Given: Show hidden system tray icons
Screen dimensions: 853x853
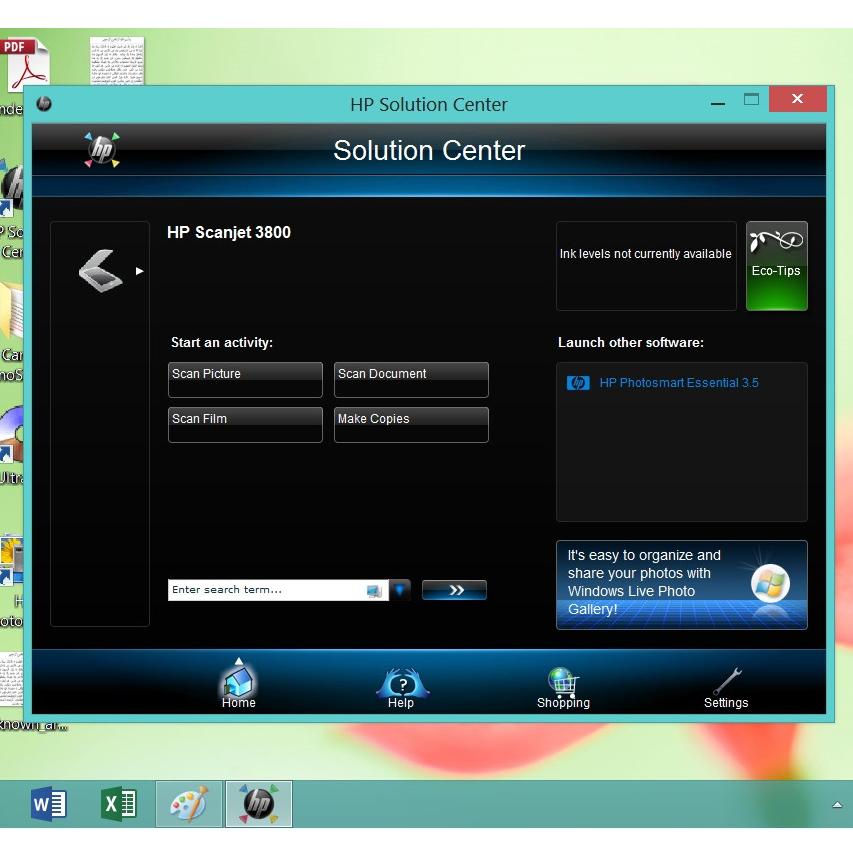Looking at the screenshot, I should [x=837, y=805].
